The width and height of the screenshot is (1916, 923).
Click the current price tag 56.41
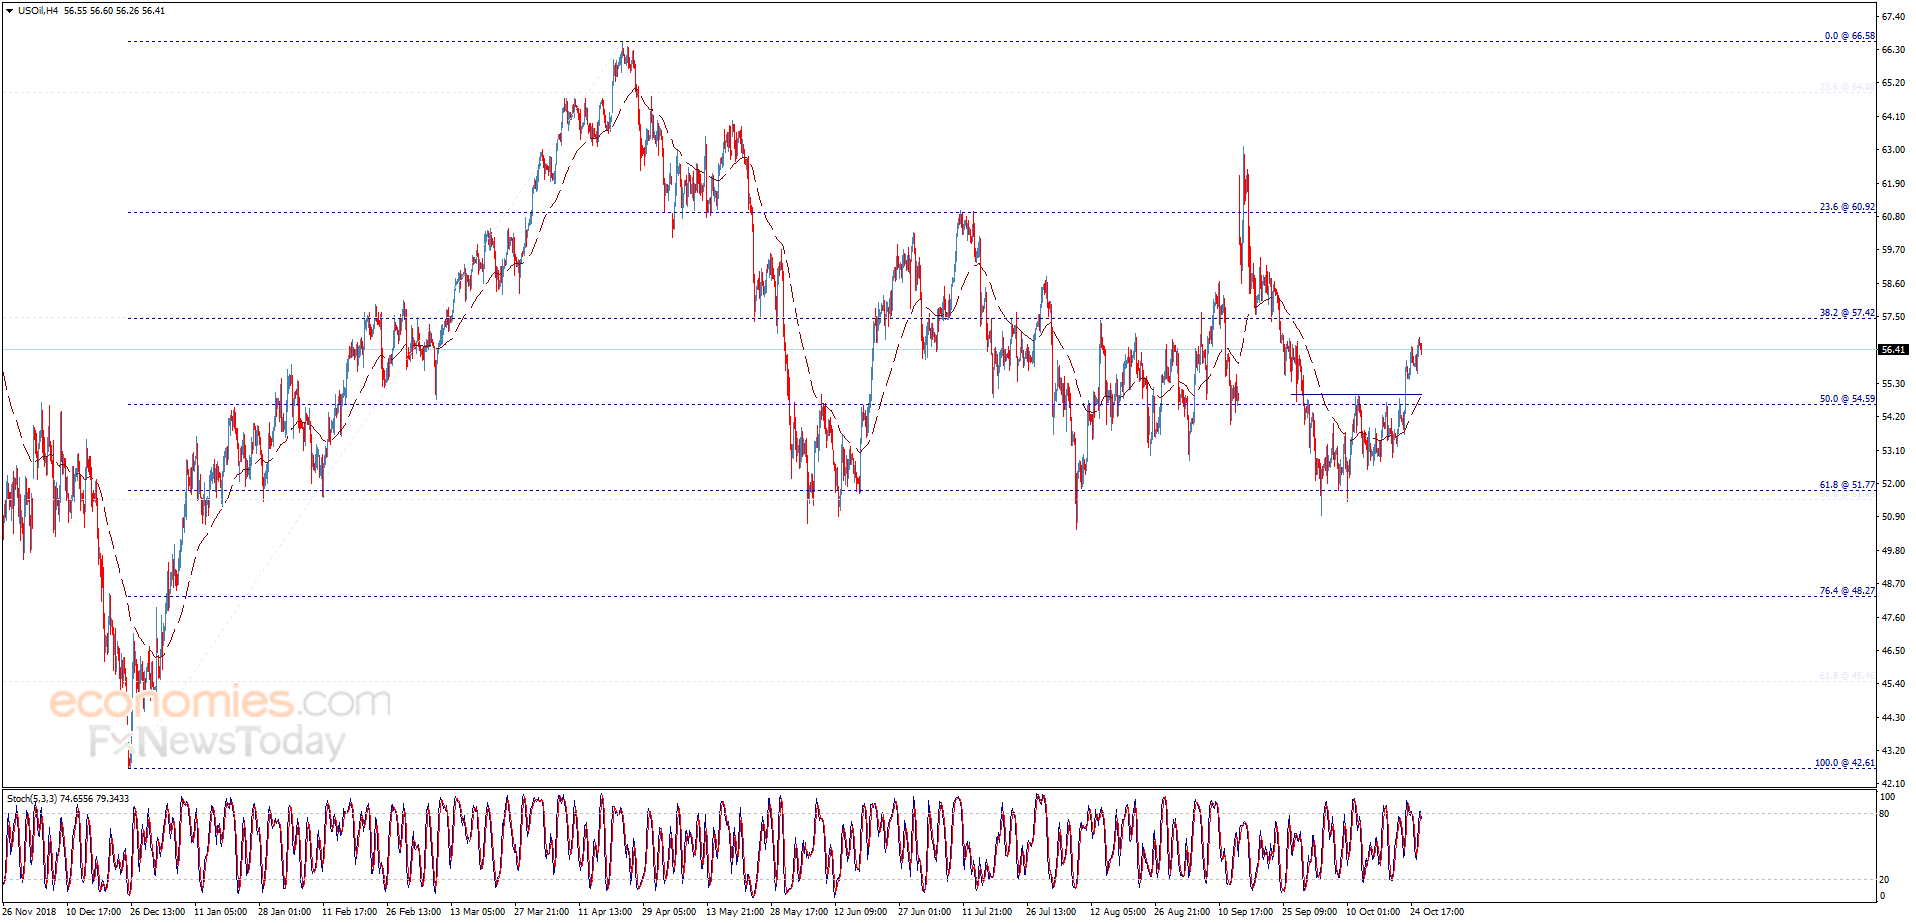(1893, 350)
